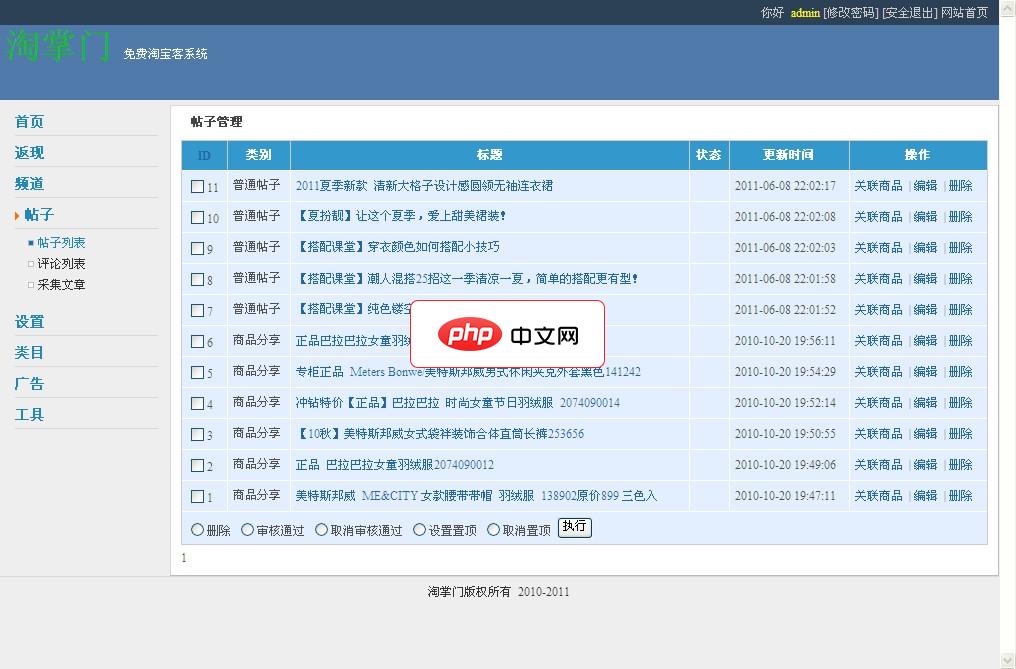Image resolution: width=1016 pixels, height=669 pixels.
Task: Check the checkbox for post ID 6
Action: (x=196, y=340)
